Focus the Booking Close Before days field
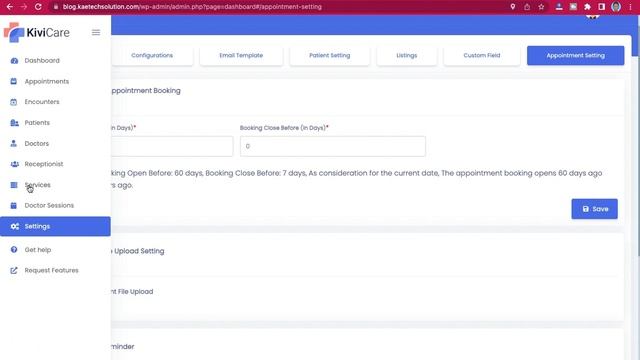640x360 pixels. (333, 146)
